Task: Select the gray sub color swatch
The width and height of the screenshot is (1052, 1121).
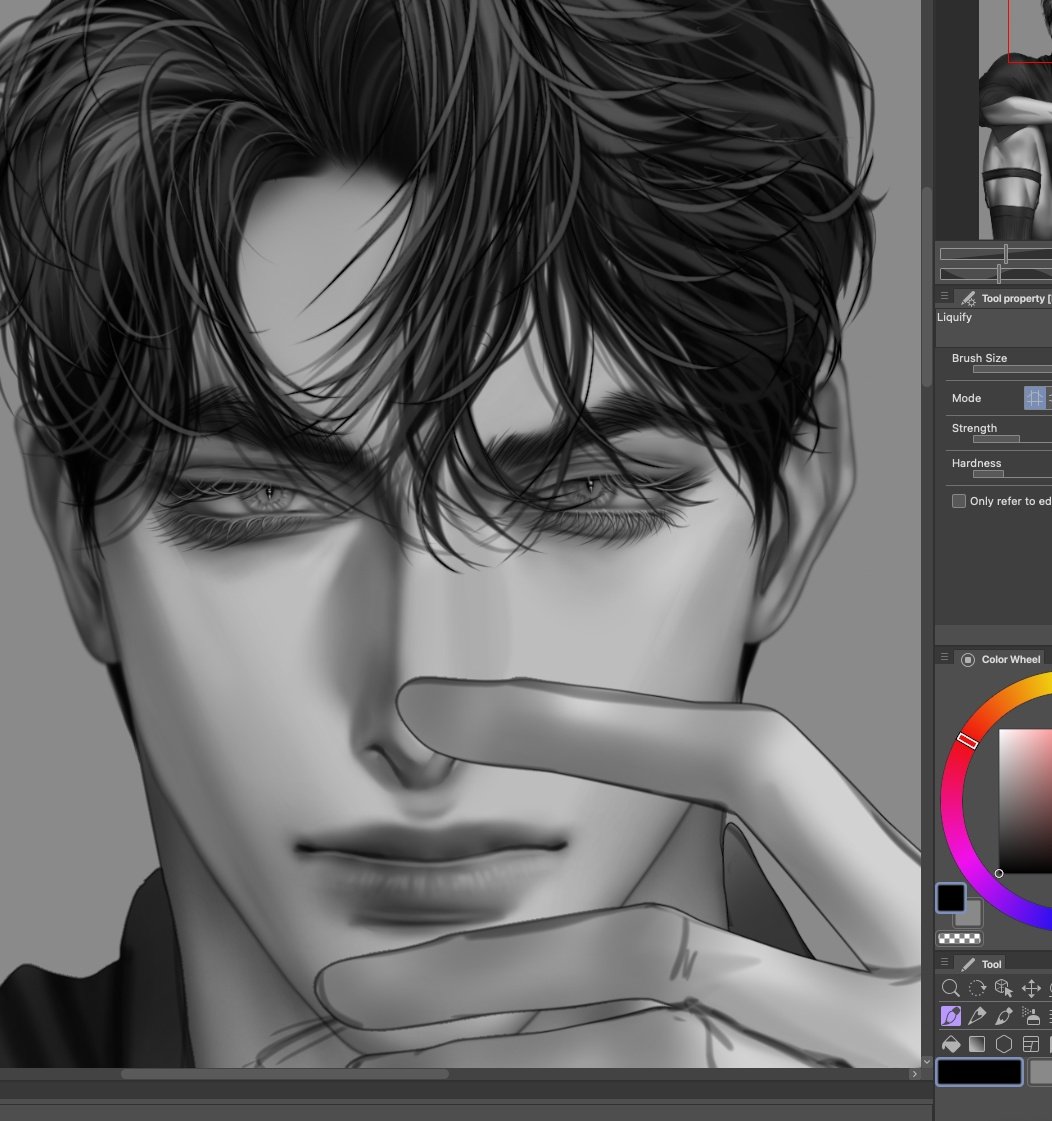Action: [x=972, y=916]
